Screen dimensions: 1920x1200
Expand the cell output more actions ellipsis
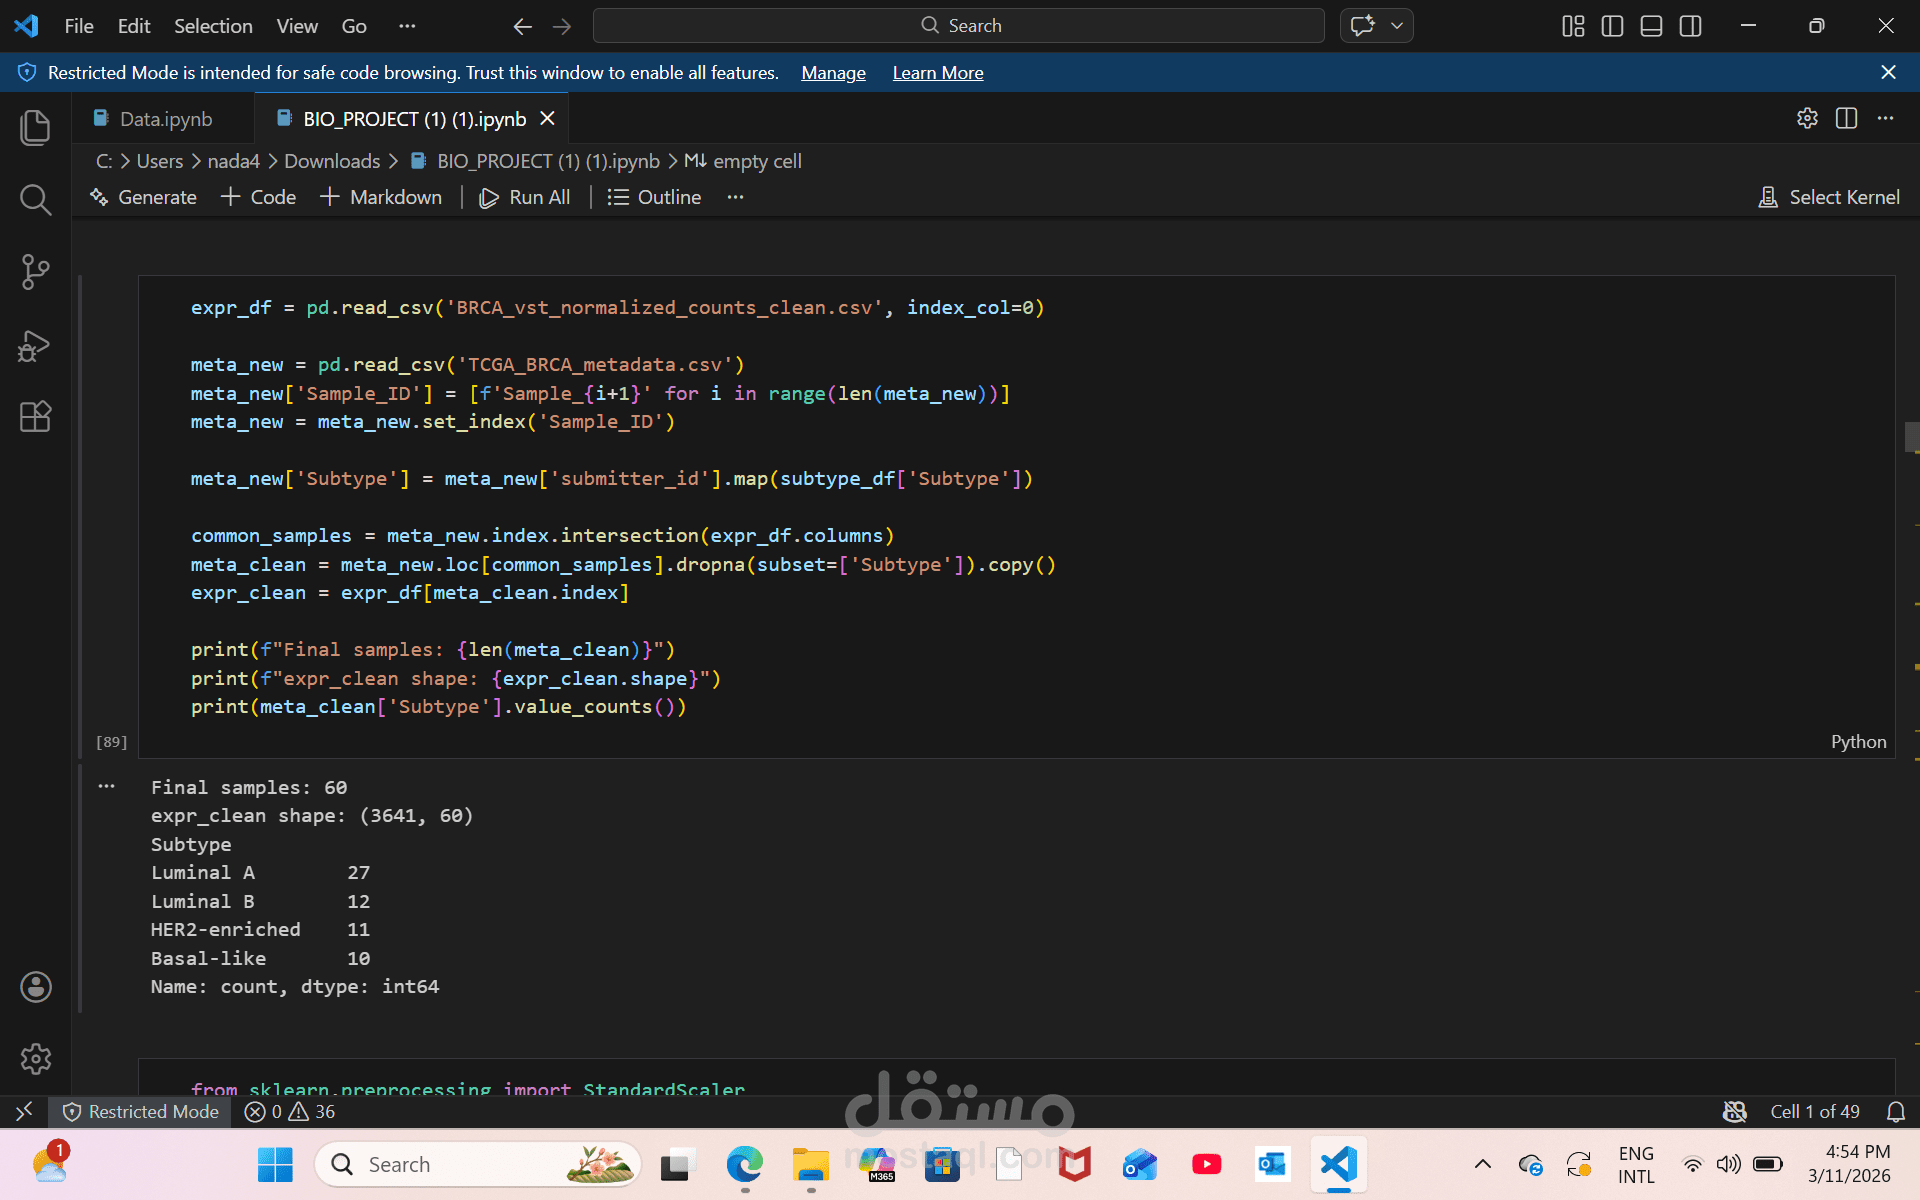point(106,787)
